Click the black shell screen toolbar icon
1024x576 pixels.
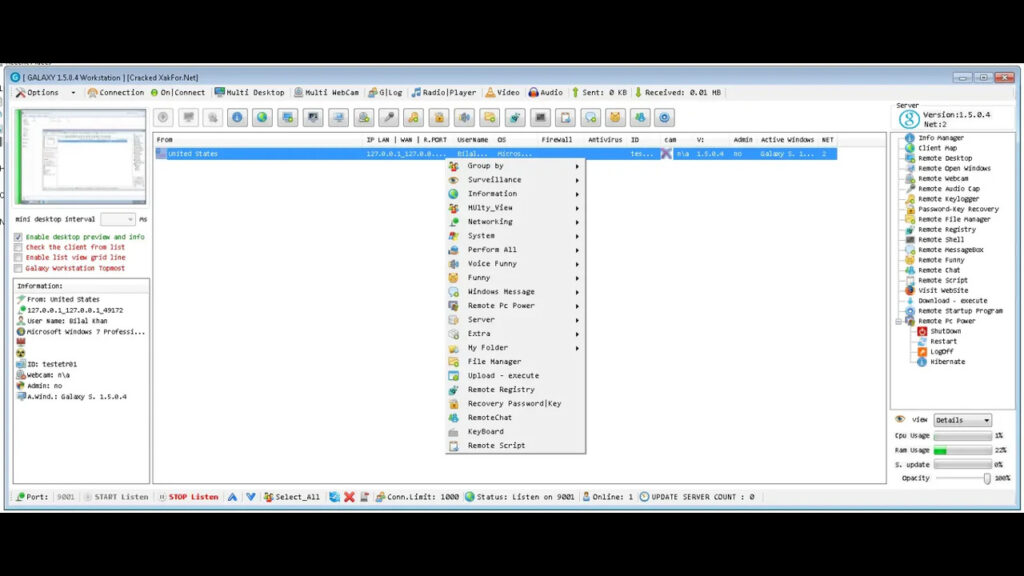[540, 118]
